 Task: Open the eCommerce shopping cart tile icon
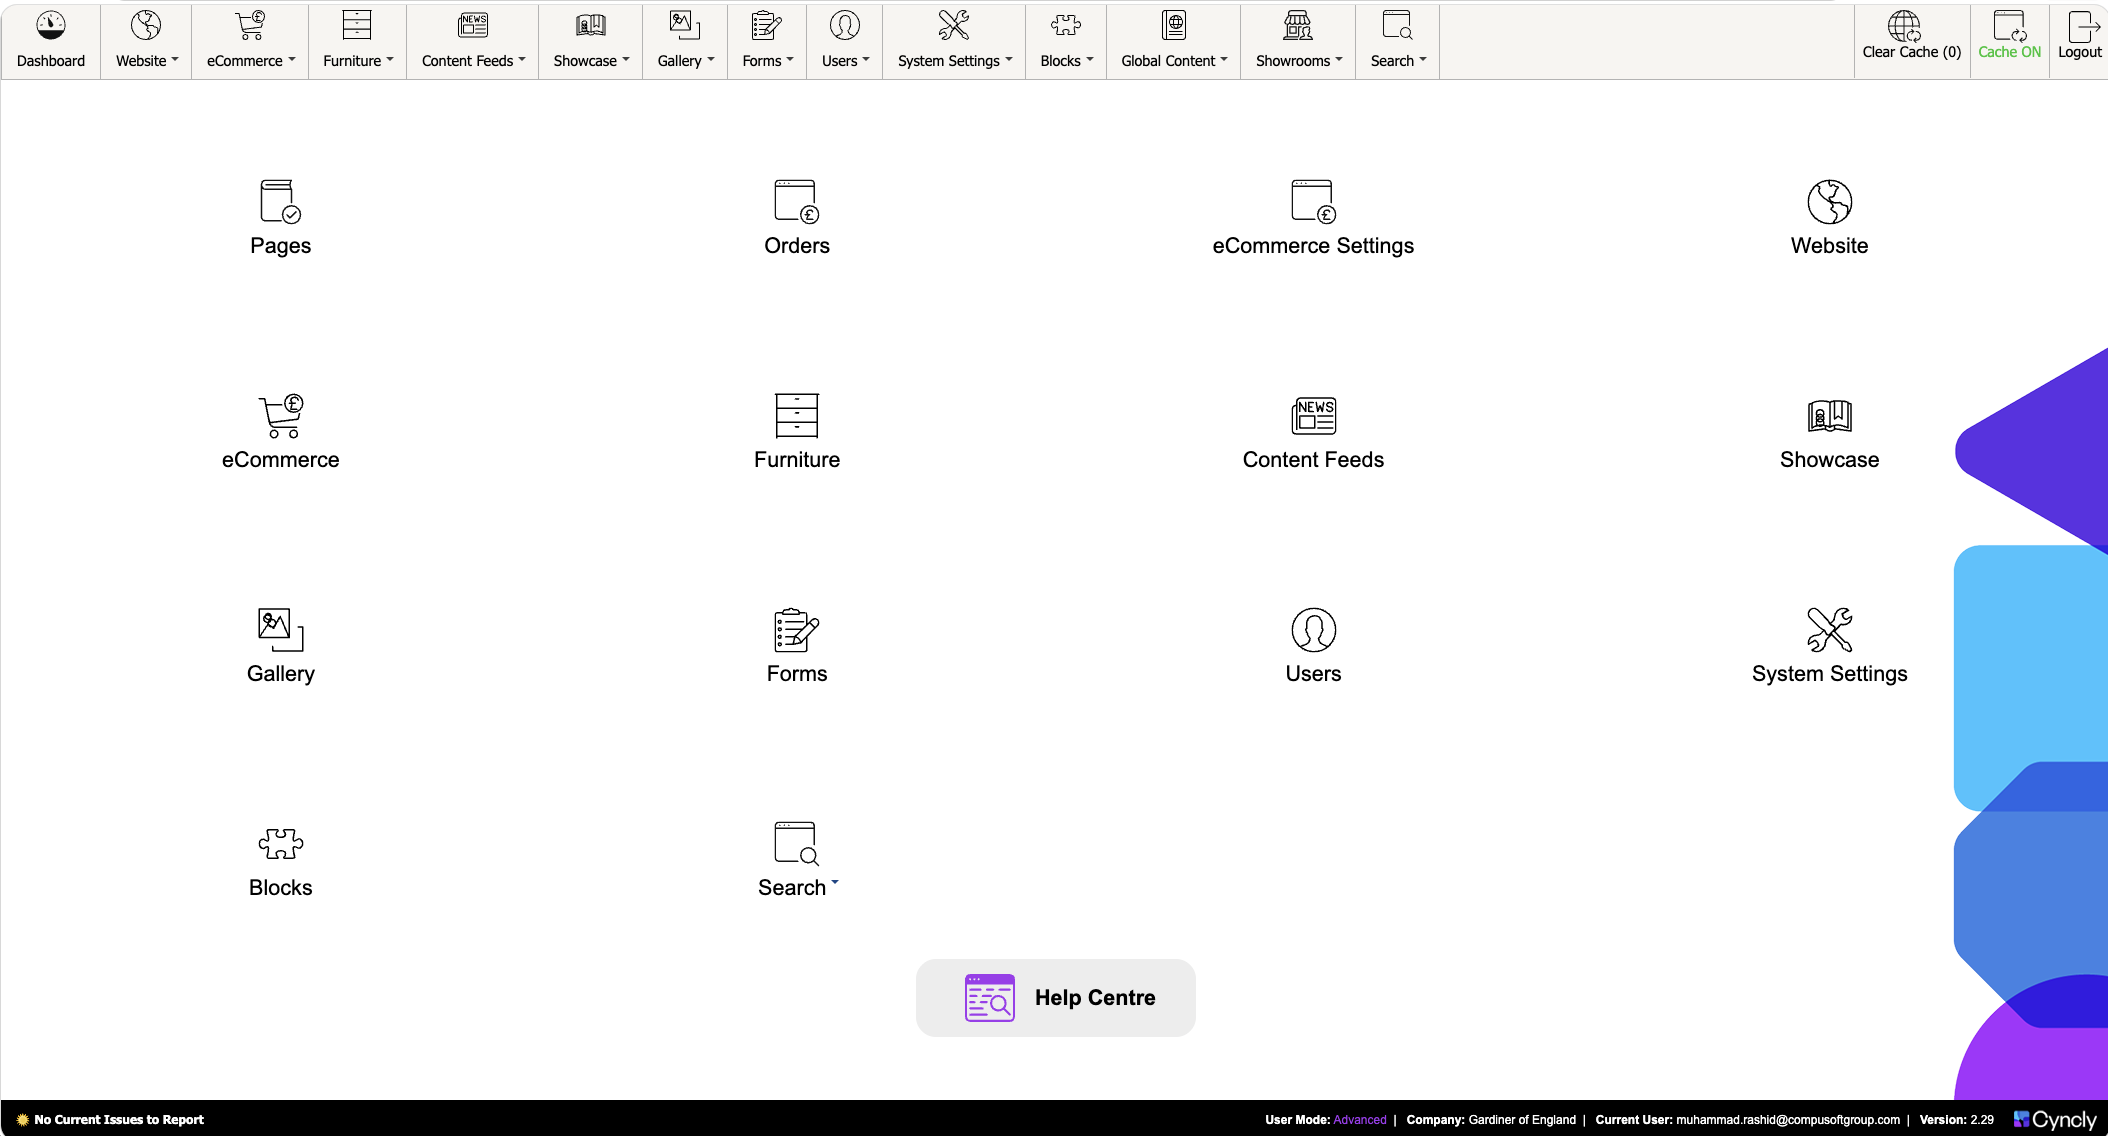(280, 416)
